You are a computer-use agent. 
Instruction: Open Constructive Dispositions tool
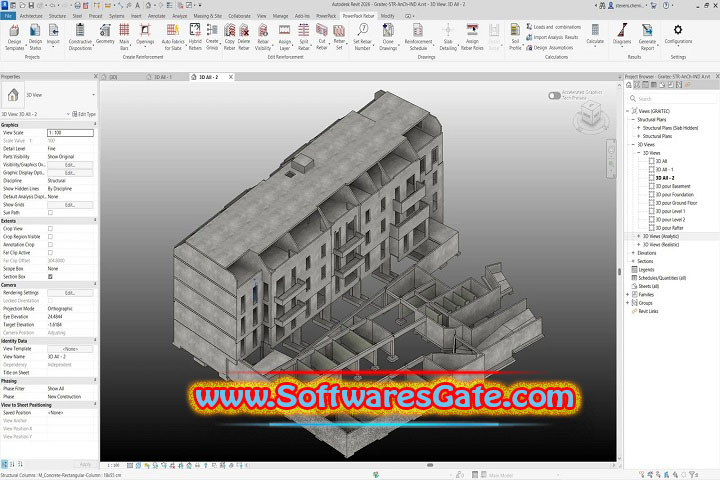coord(80,37)
